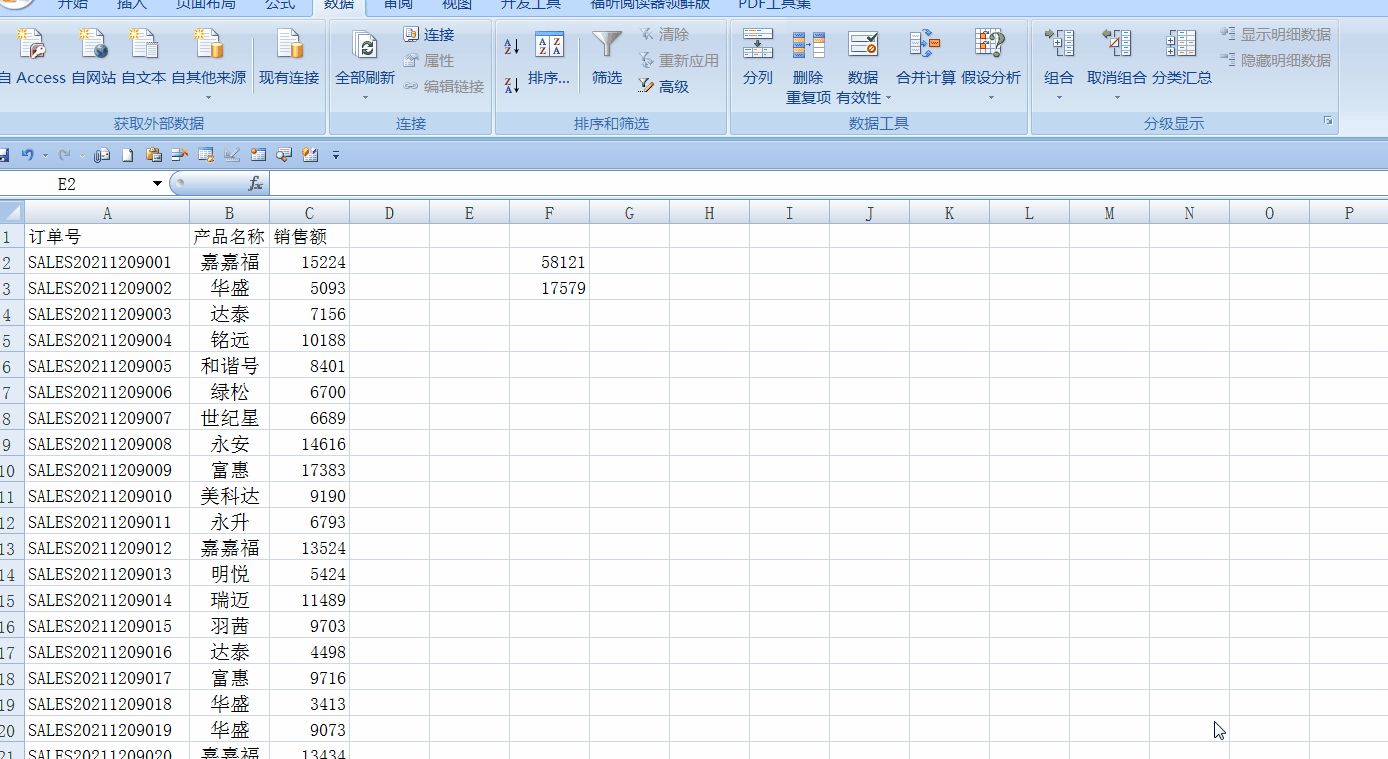Open the 分级显示 dialog launcher

point(1328,121)
